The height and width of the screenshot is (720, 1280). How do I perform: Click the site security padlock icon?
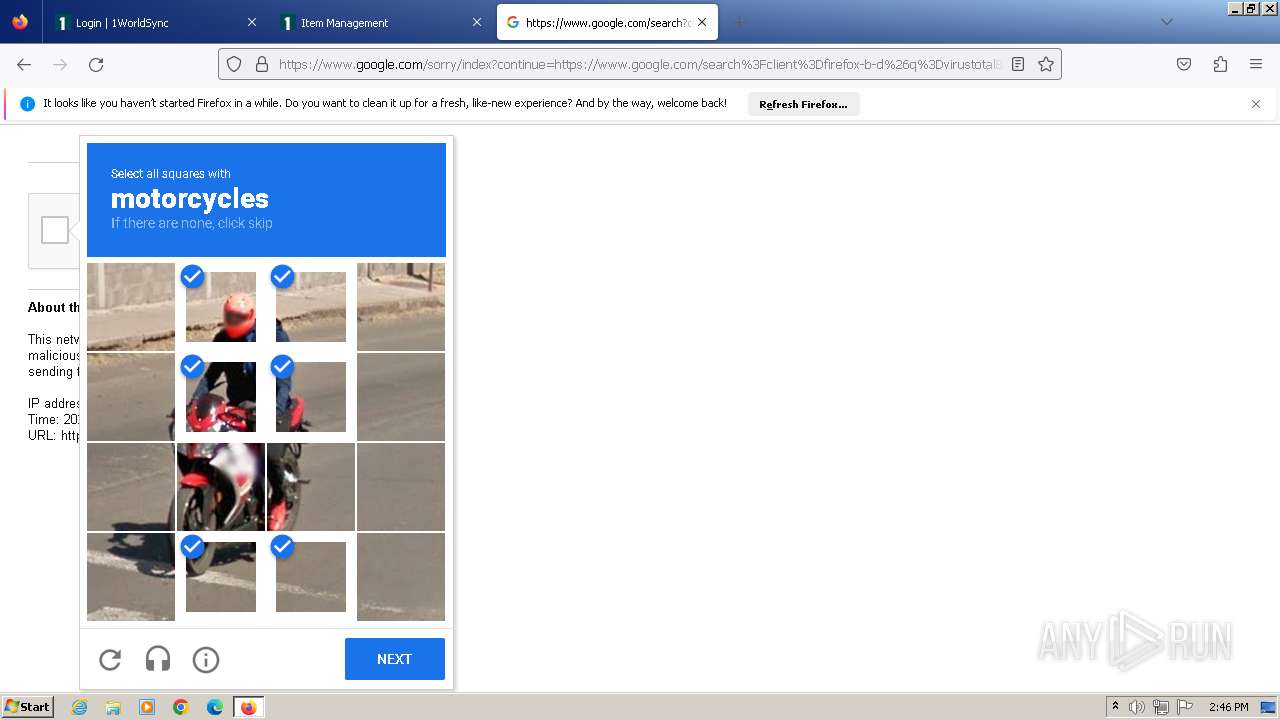[x=262, y=64]
